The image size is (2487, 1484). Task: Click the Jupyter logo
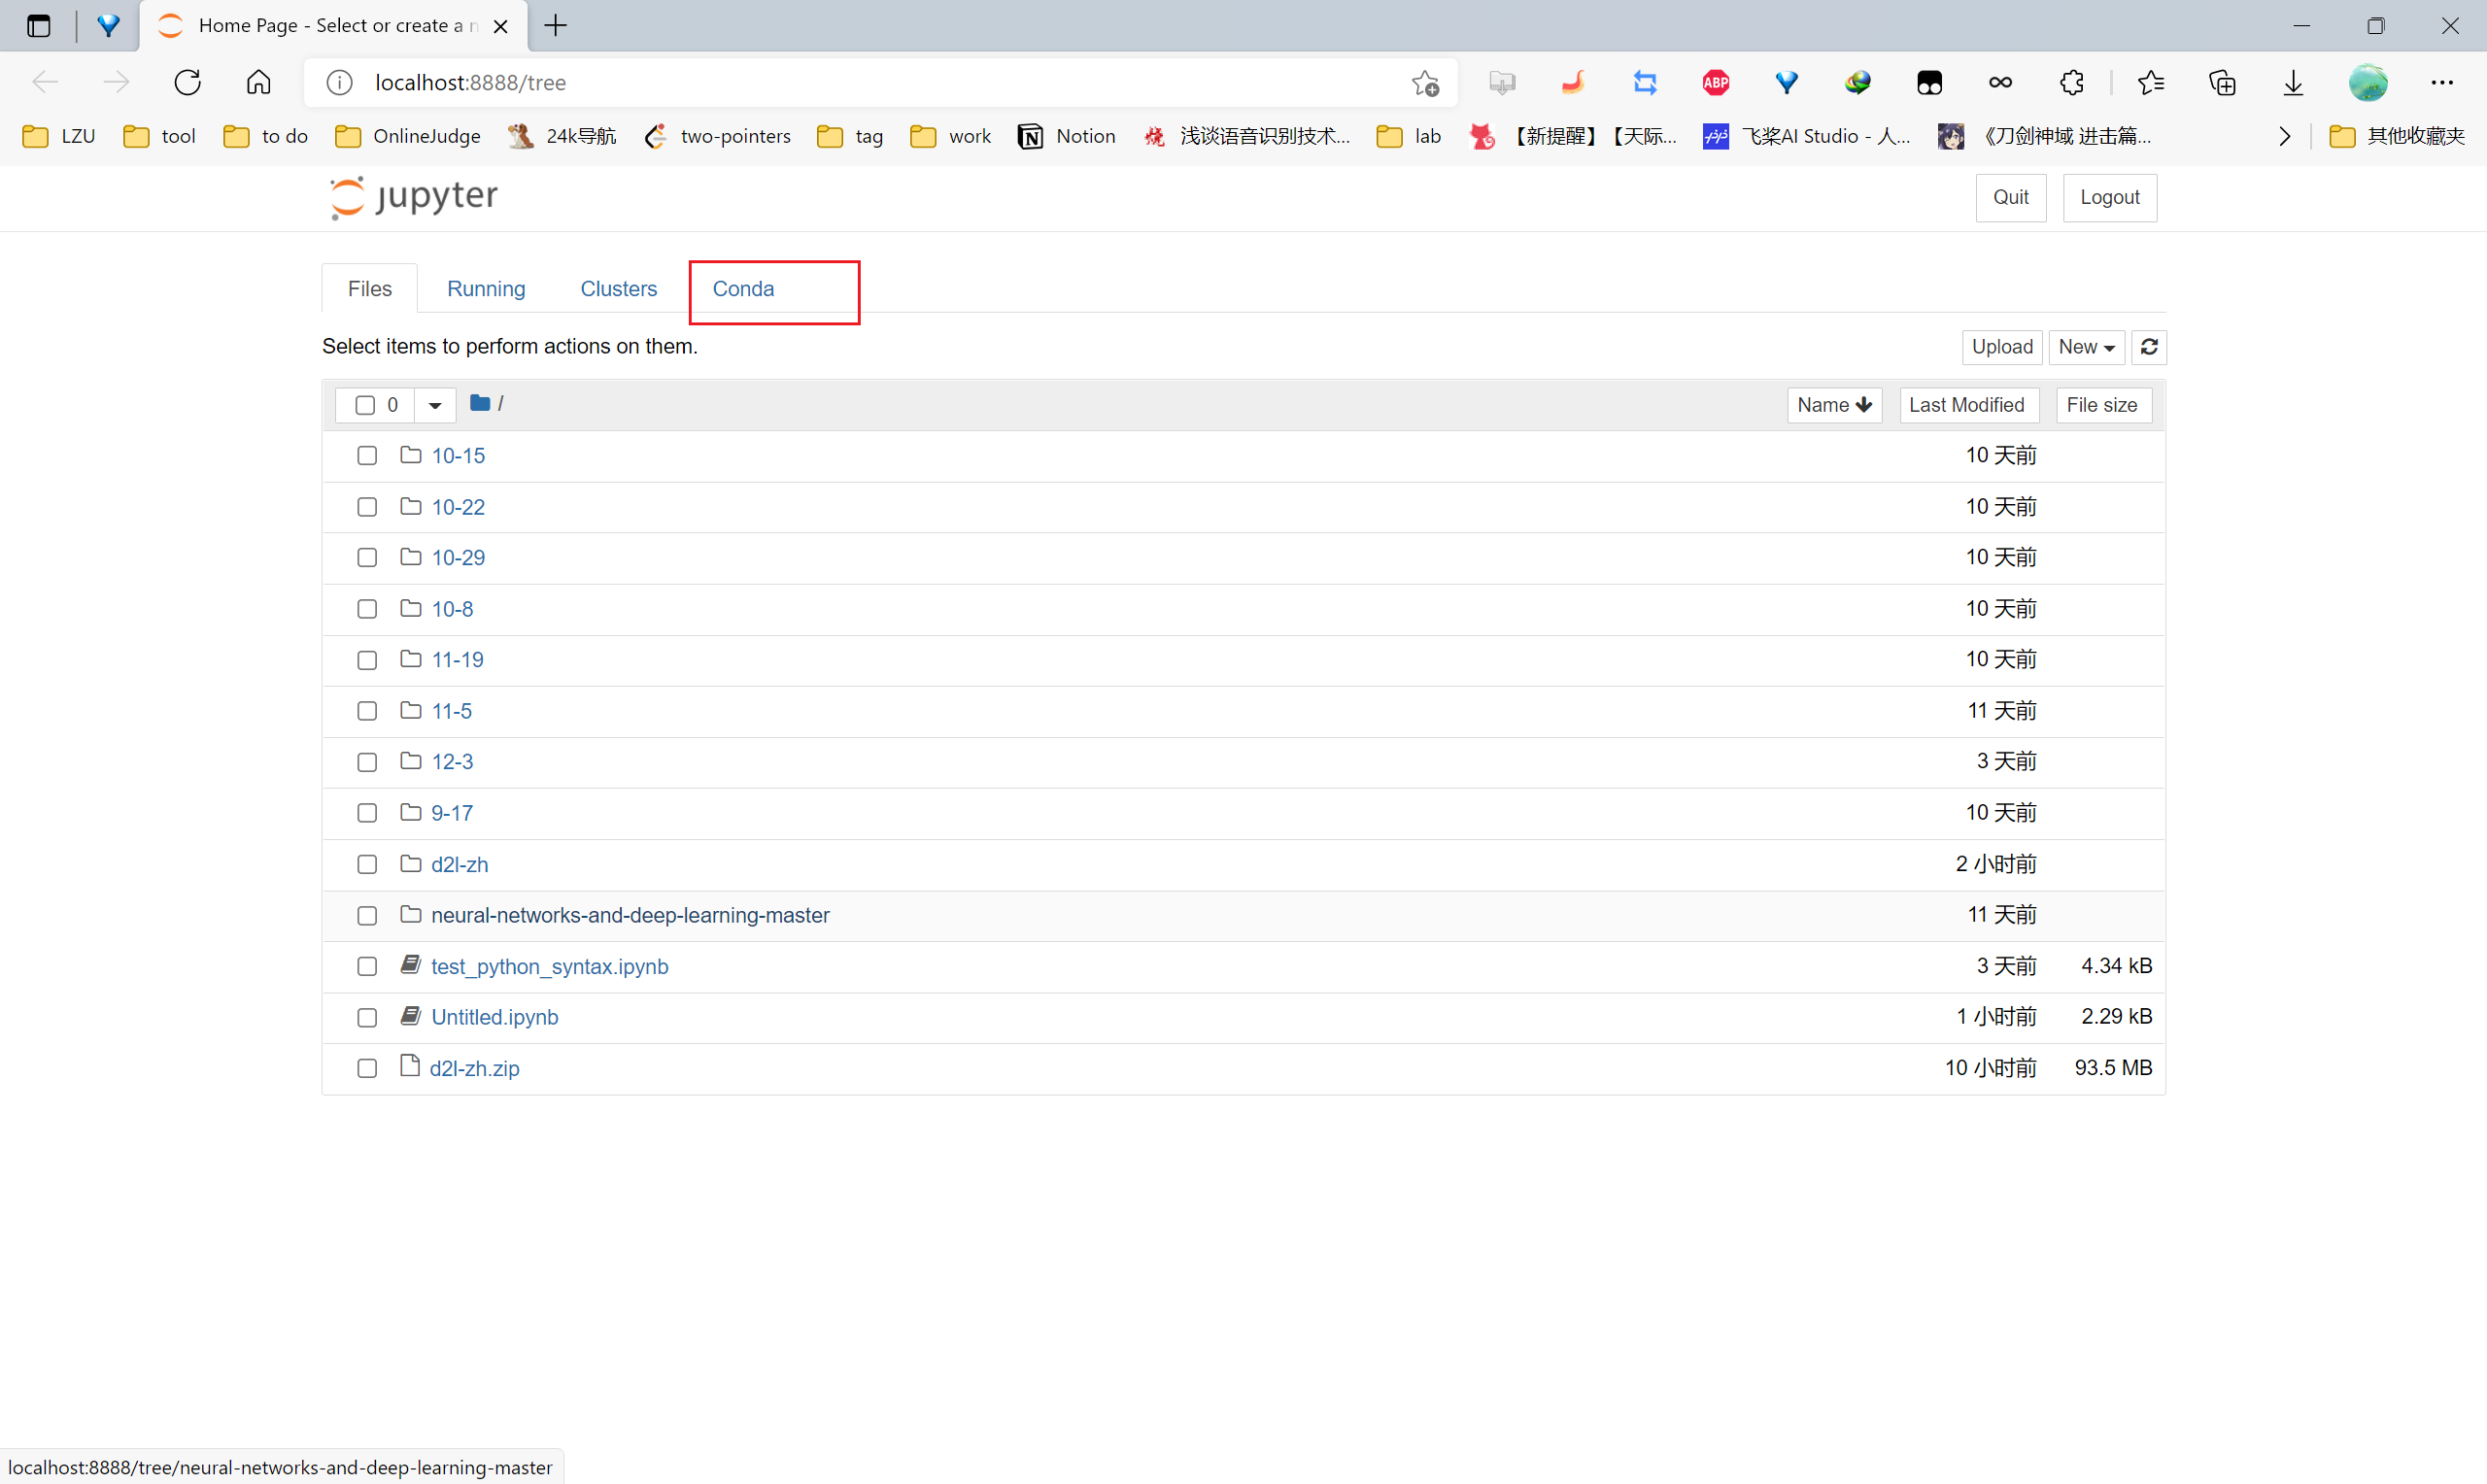pyautogui.click(x=414, y=197)
